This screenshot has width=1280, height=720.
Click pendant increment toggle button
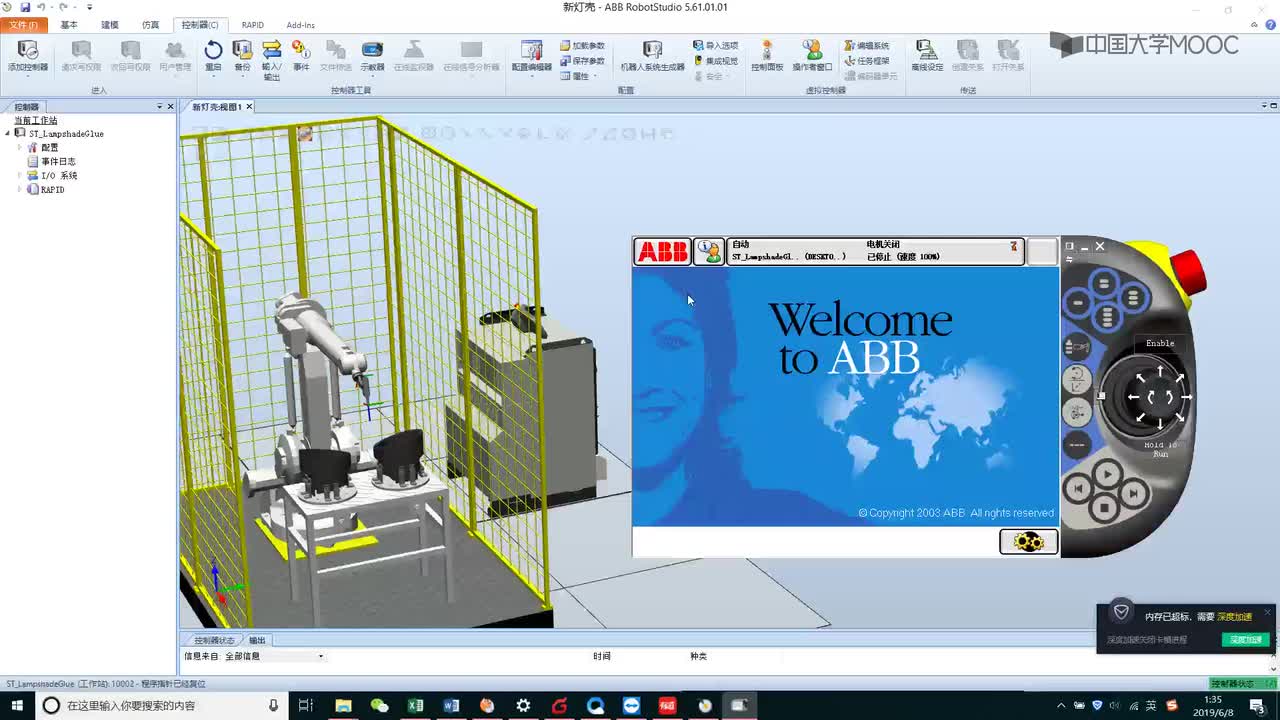[x=1077, y=444]
